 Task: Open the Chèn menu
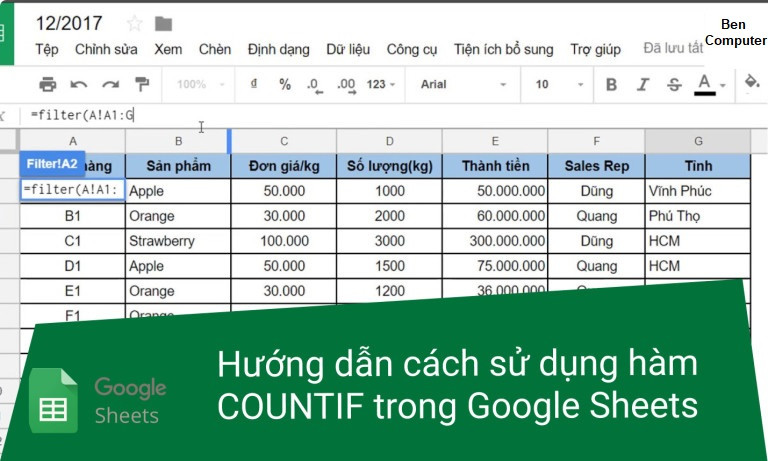click(215, 49)
